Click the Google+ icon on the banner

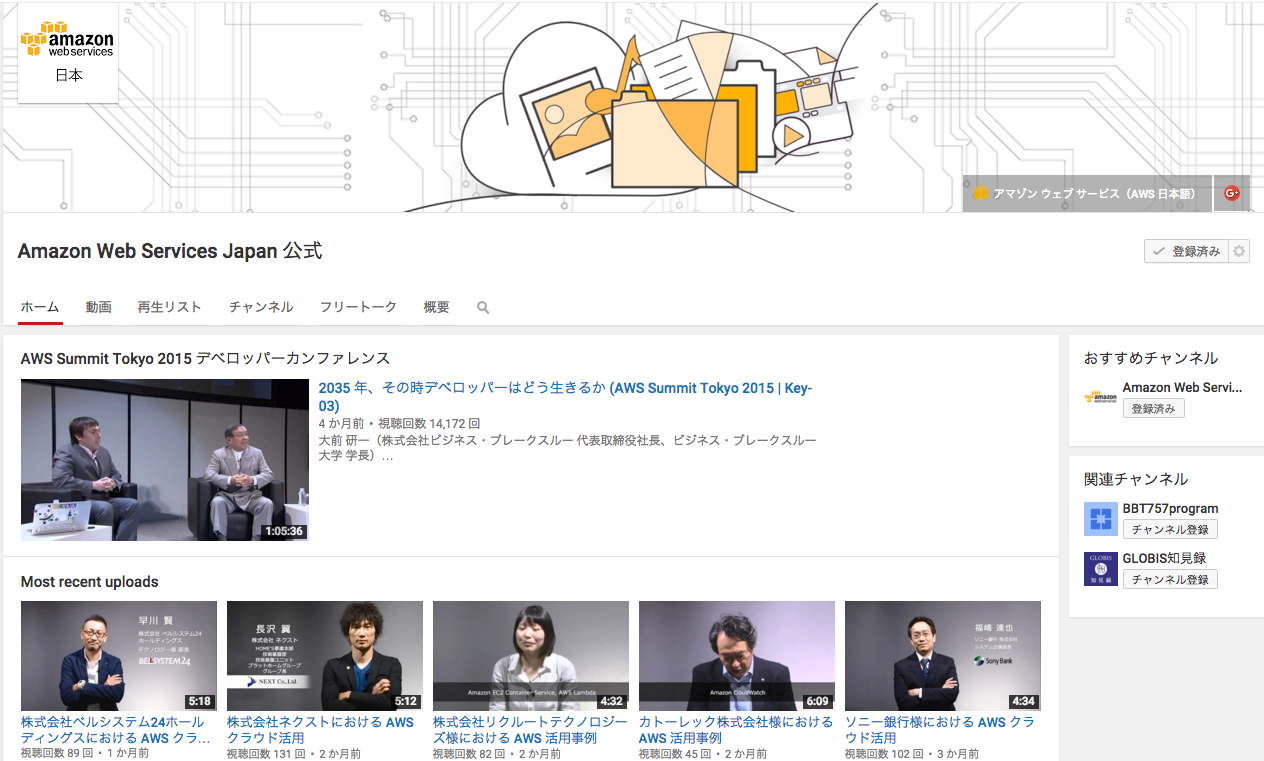click(x=1231, y=193)
